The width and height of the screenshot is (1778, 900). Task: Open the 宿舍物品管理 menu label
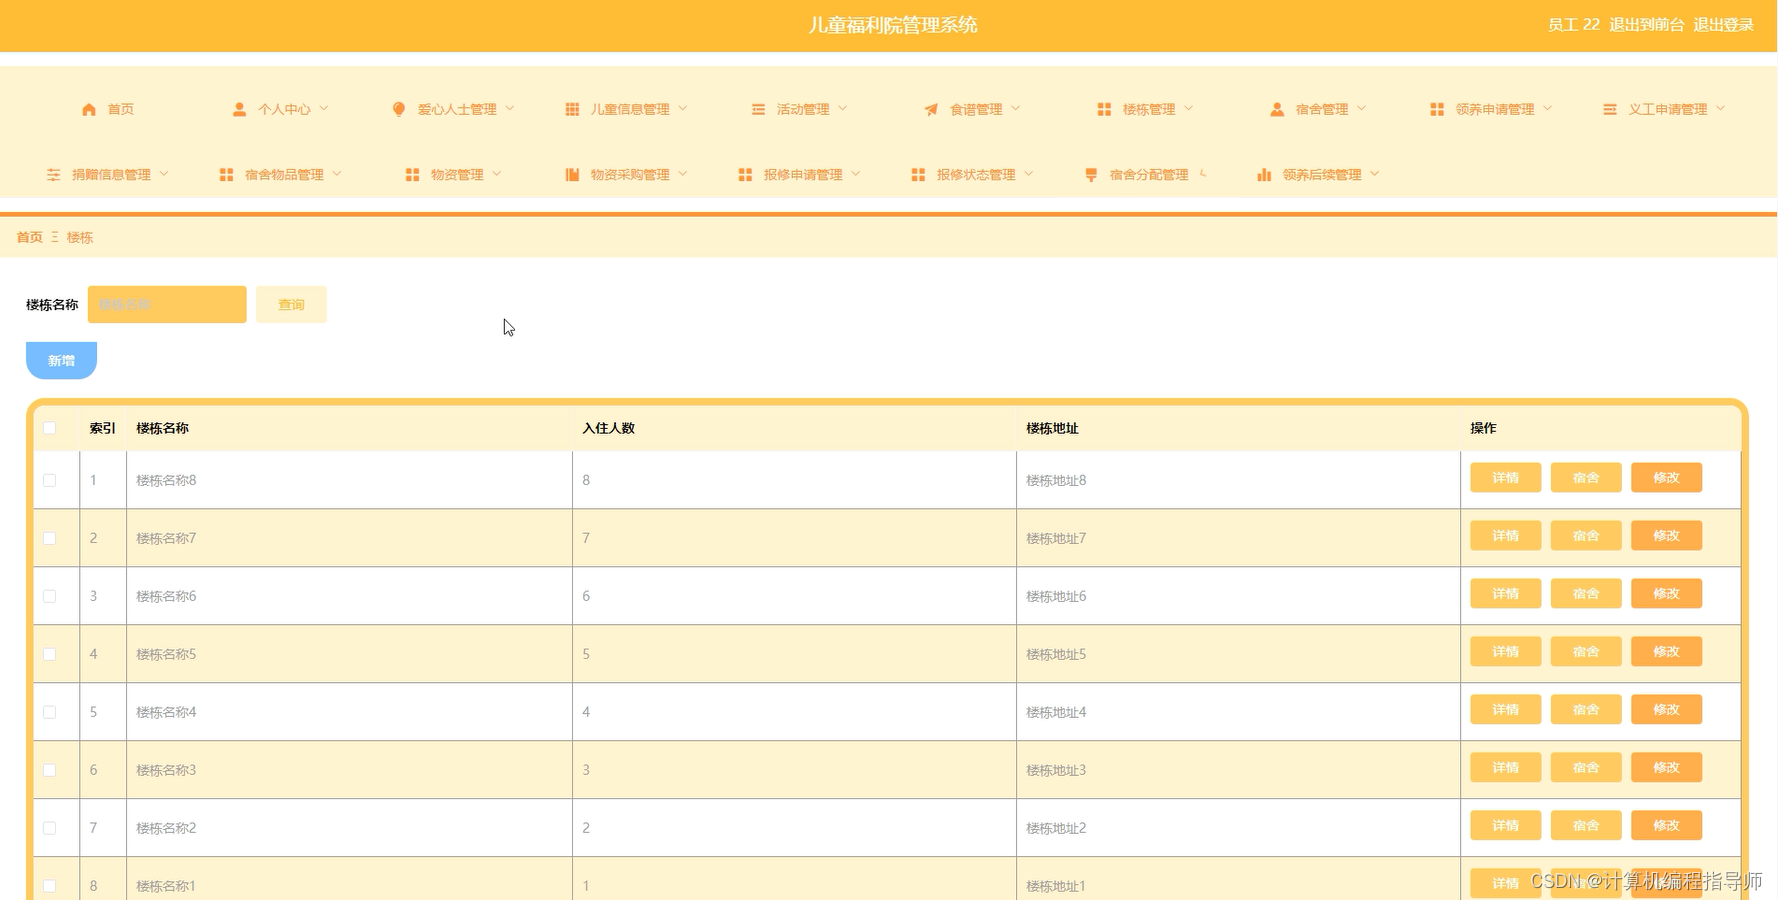(x=284, y=174)
